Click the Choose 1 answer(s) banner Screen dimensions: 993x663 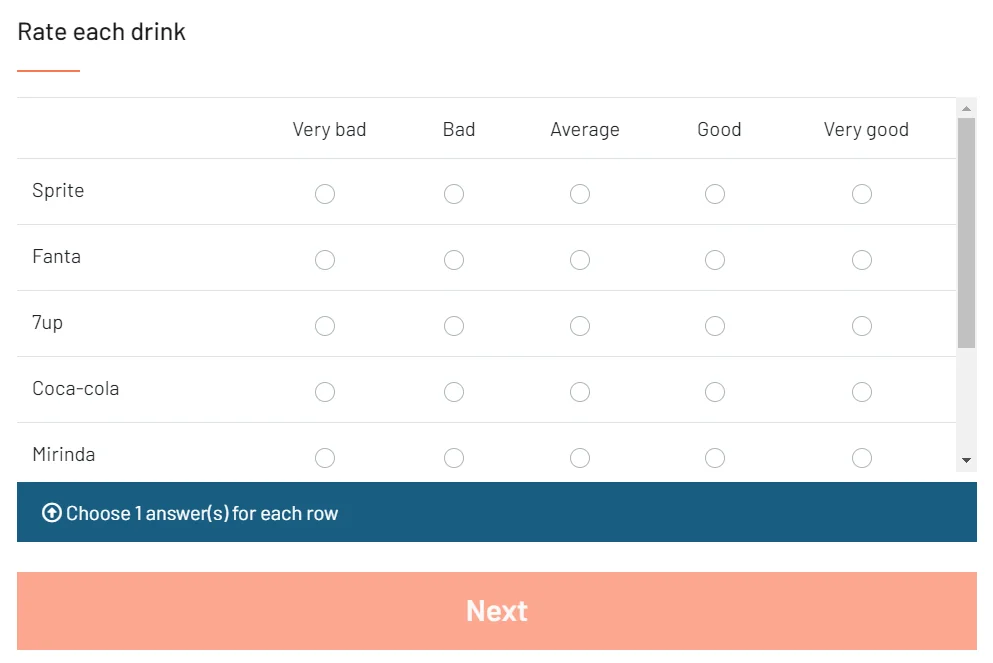tap(496, 512)
